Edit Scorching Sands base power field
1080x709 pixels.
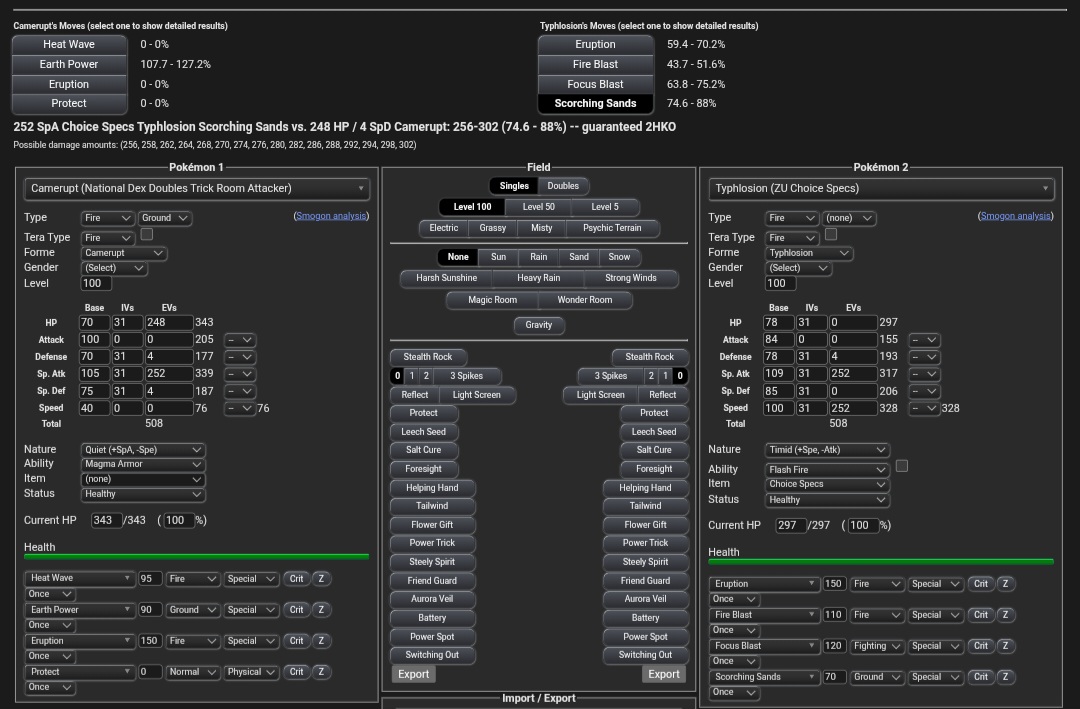click(x=834, y=677)
